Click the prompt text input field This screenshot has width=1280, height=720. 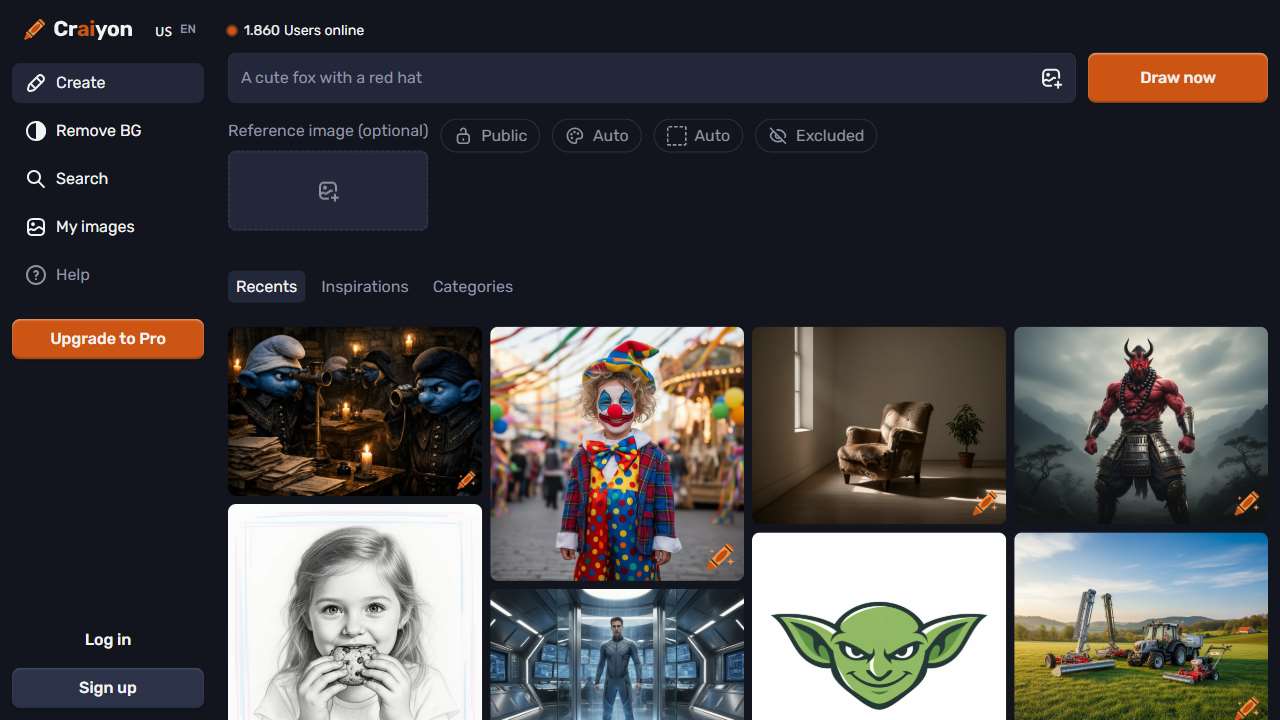630,78
